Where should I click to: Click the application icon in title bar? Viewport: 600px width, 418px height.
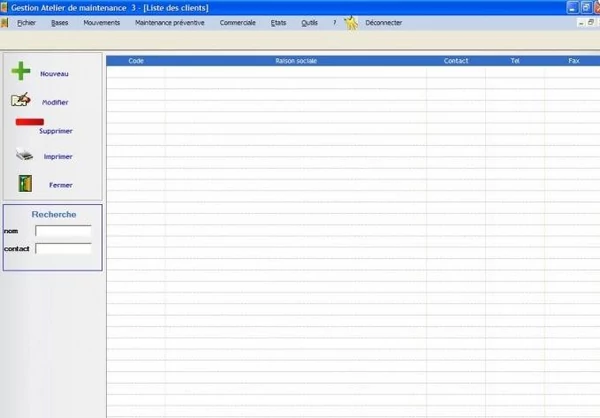click(4, 7)
